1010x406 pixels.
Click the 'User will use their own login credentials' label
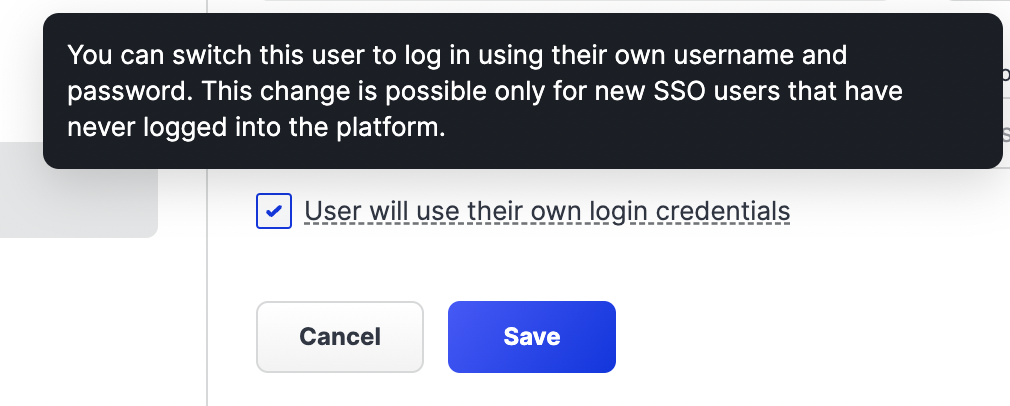pos(547,212)
